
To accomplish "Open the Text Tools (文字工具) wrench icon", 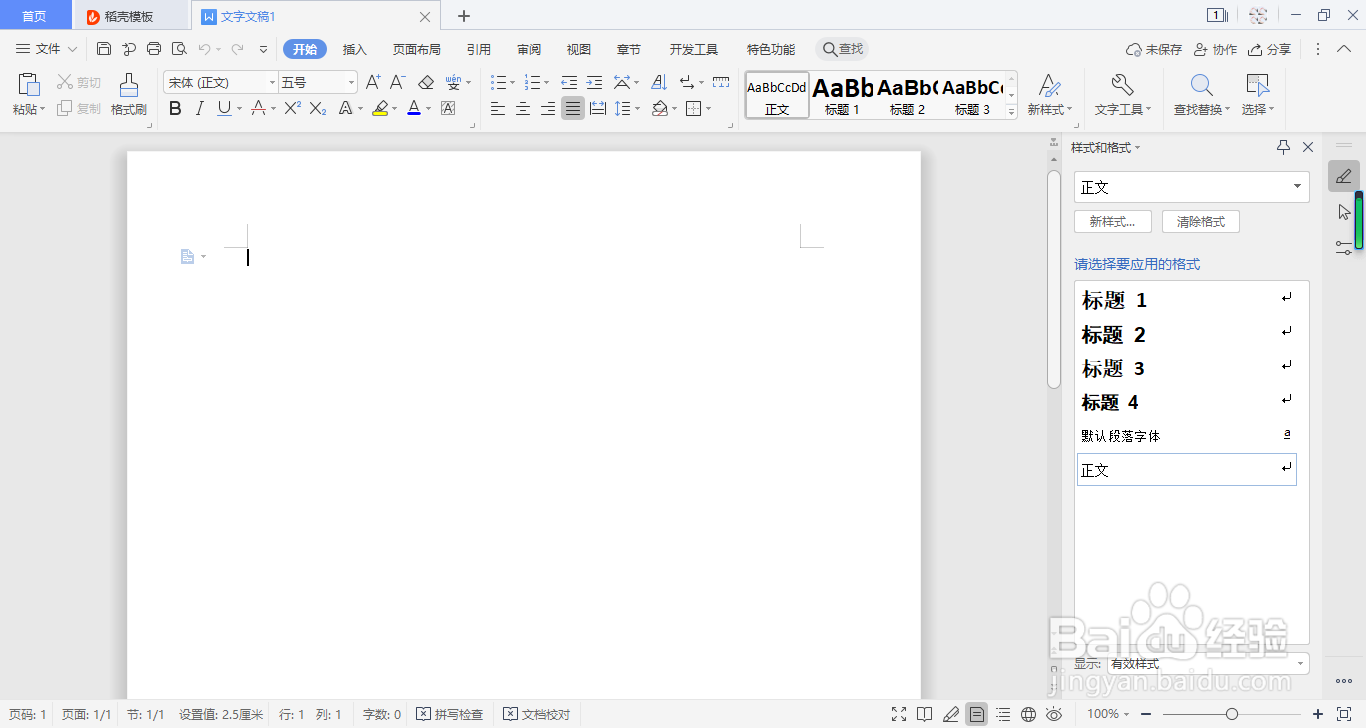I will (1122, 86).
